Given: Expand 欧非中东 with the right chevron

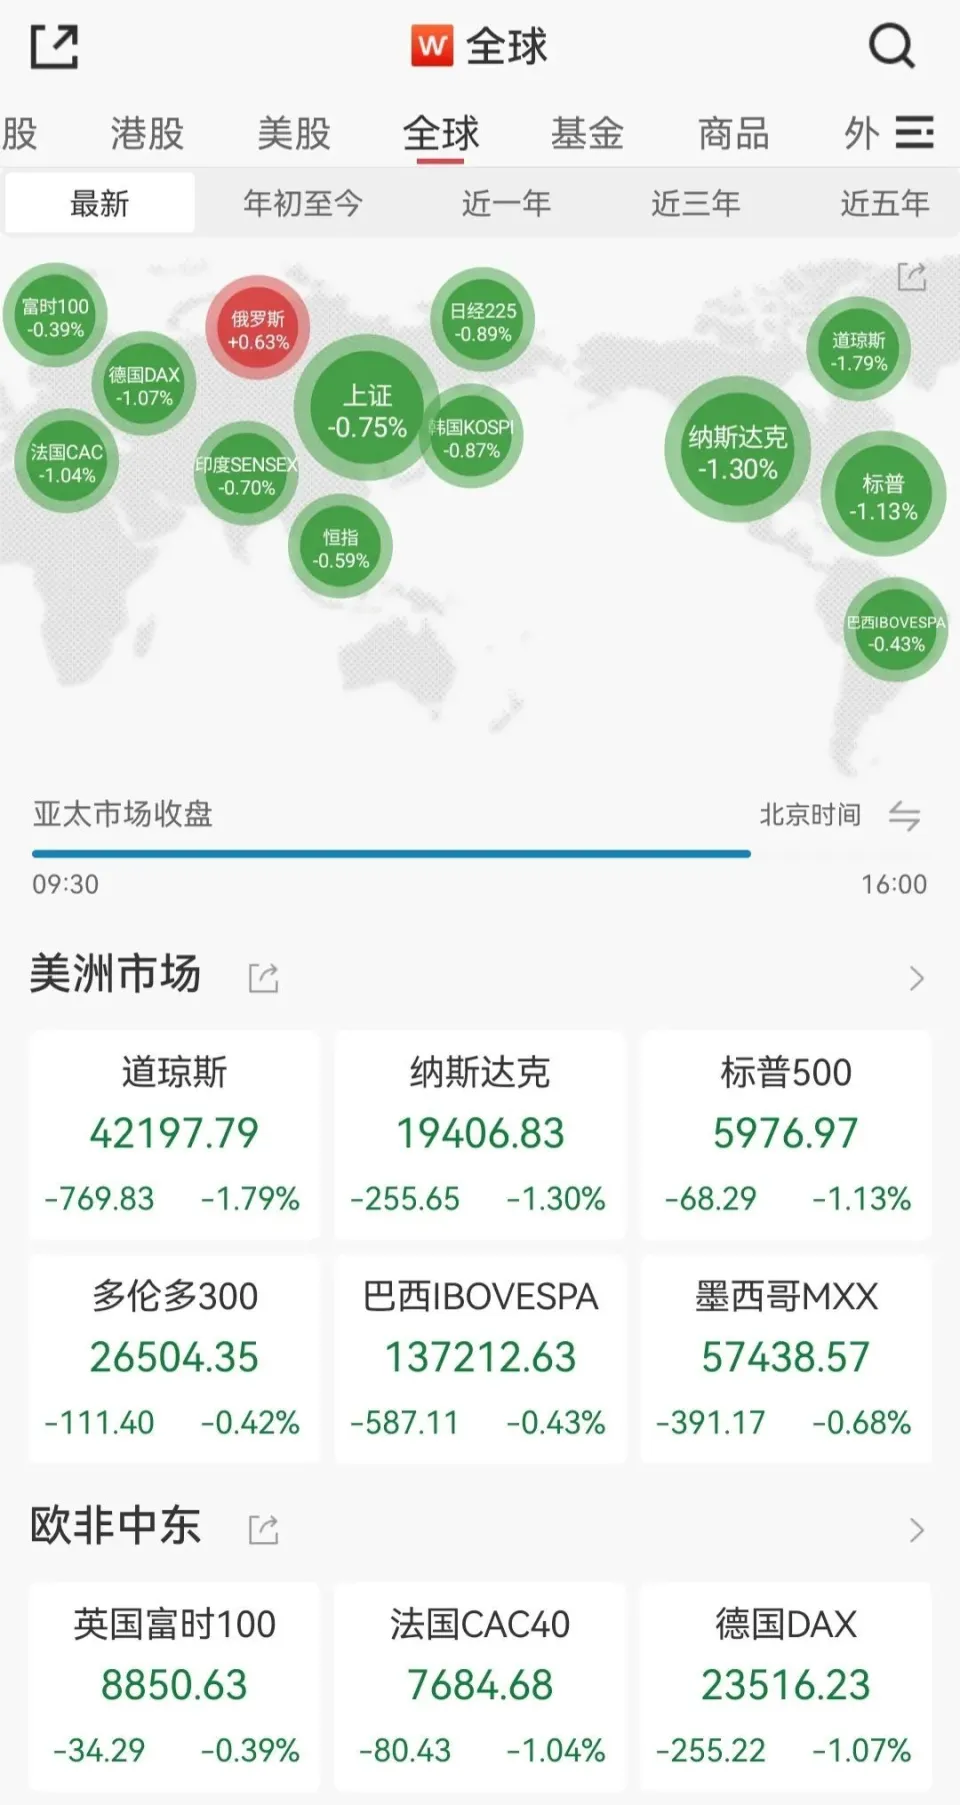Looking at the screenshot, I should click(916, 1530).
